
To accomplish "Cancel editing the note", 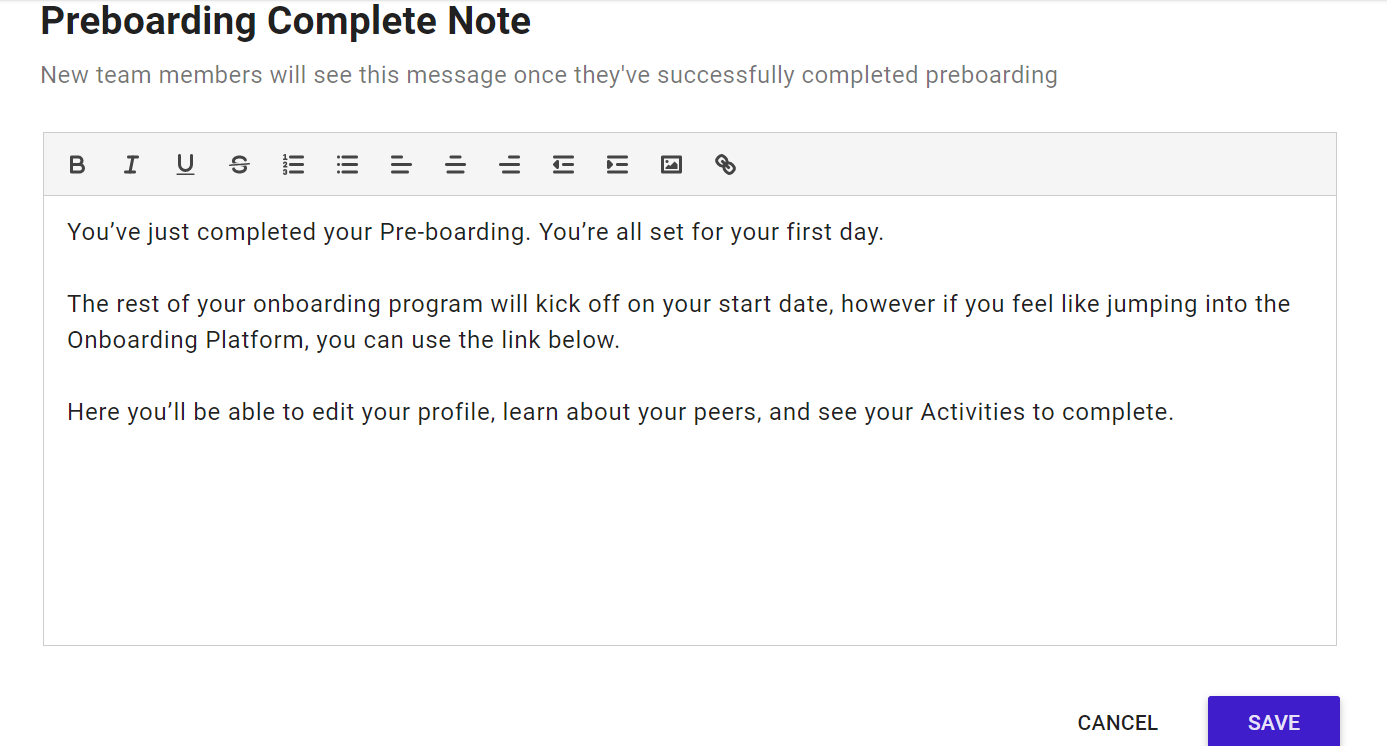I will coord(1117,723).
